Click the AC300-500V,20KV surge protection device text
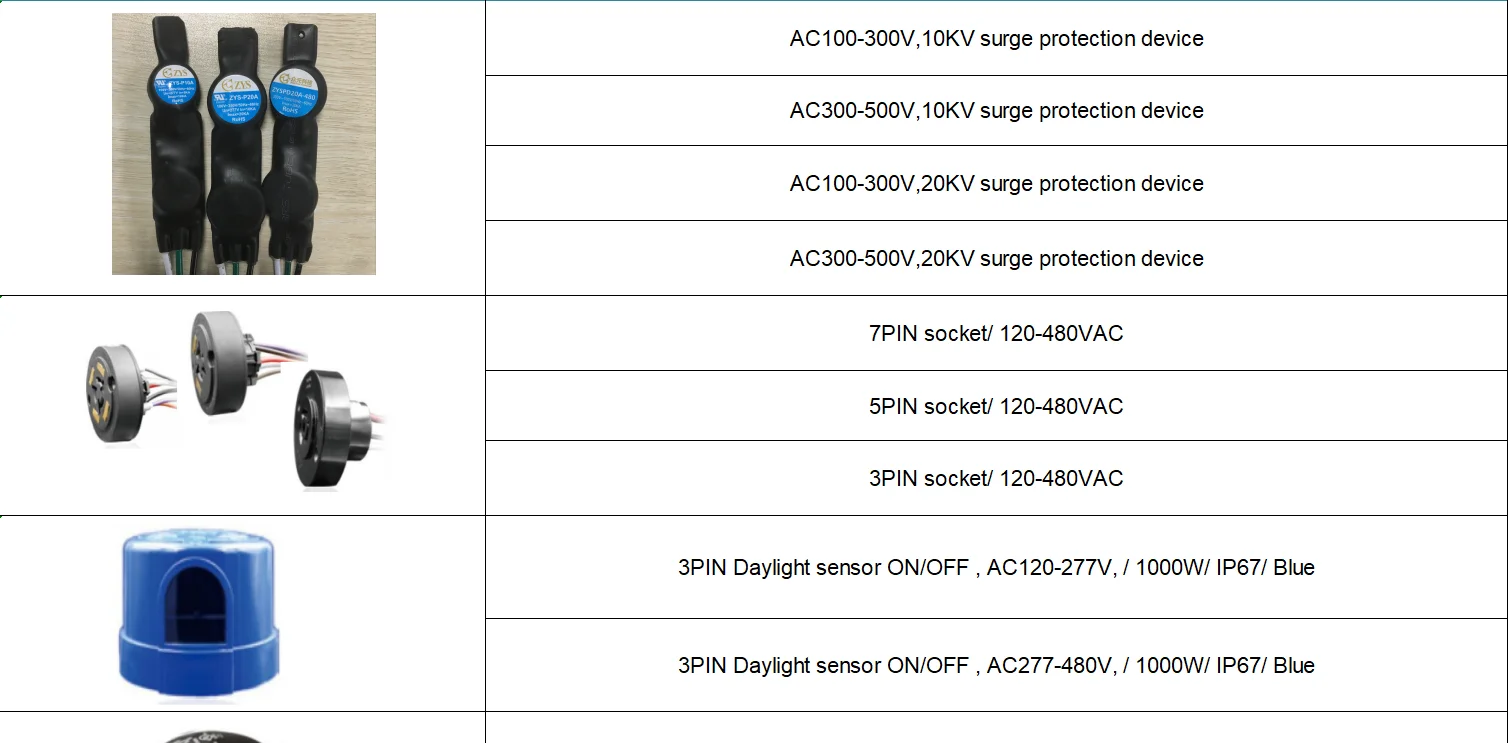The image size is (1508, 743). point(996,259)
